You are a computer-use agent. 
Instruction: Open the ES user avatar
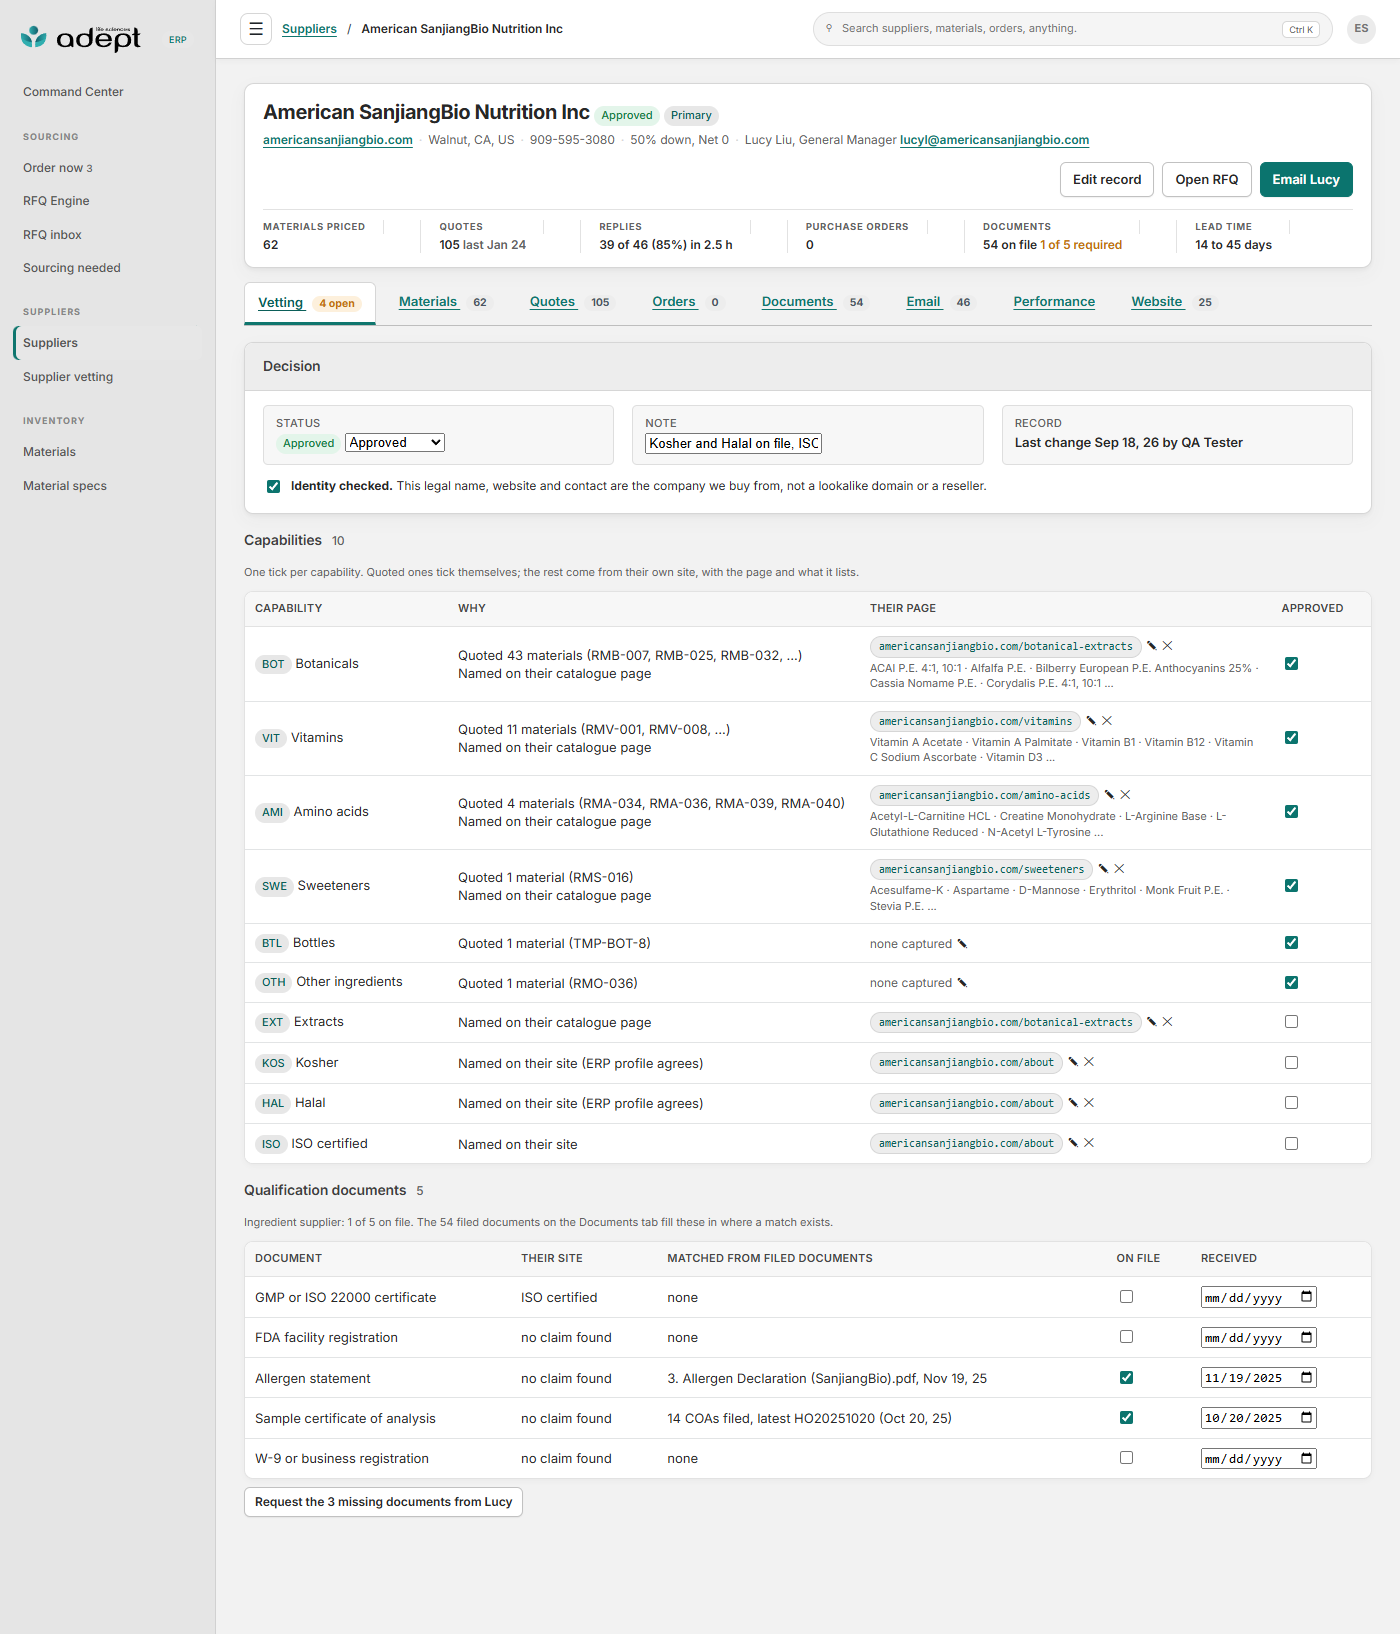pos(1361,29)
